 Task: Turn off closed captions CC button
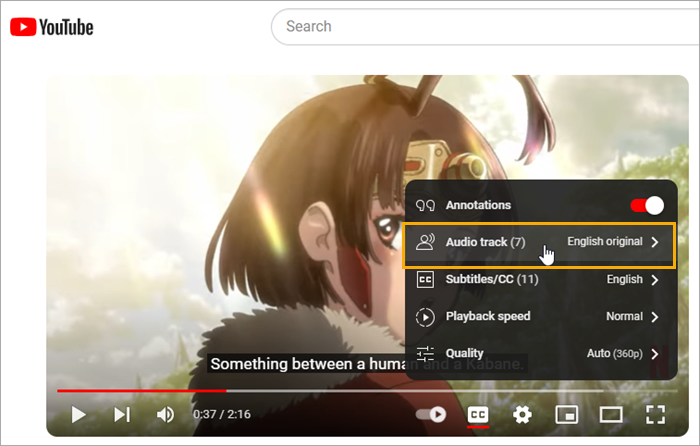pyautogui.click(x=478, y=414)
